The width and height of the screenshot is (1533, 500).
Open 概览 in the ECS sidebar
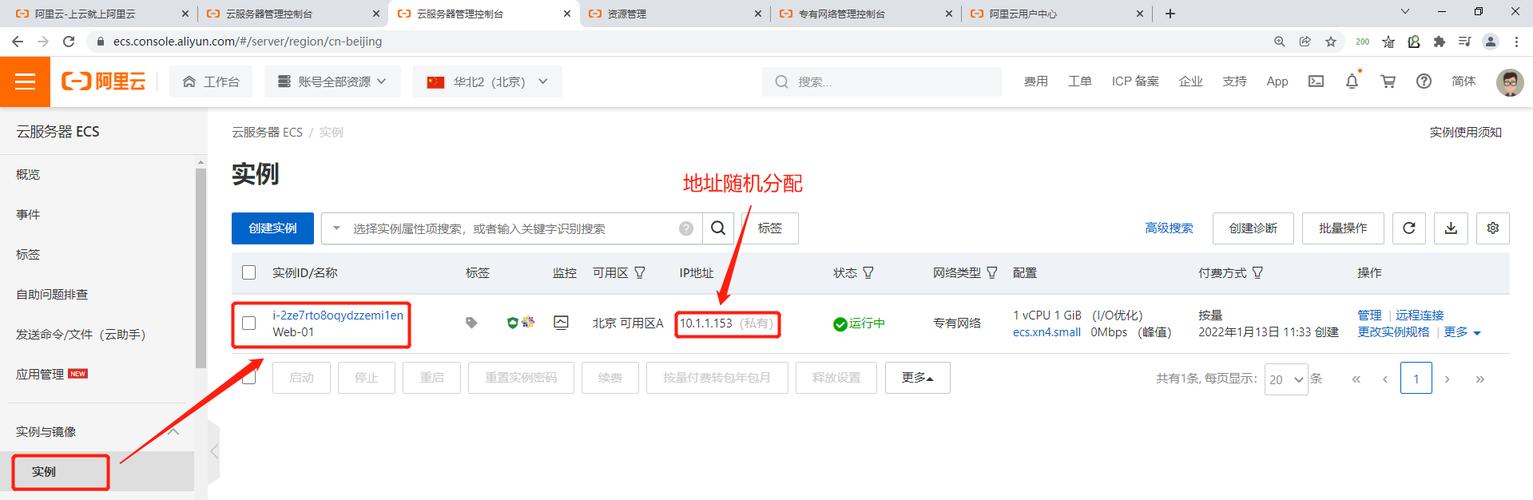tap(28, 174)
